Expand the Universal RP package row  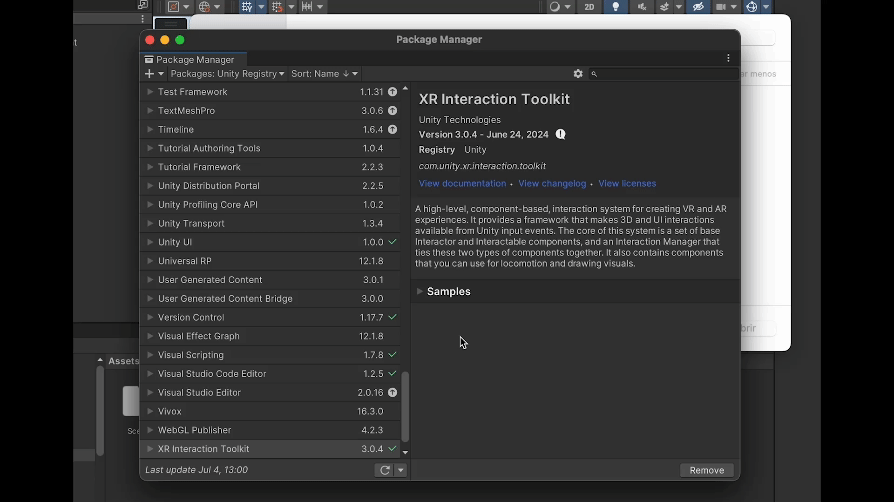pyautogui.click(x=150, y=261)
